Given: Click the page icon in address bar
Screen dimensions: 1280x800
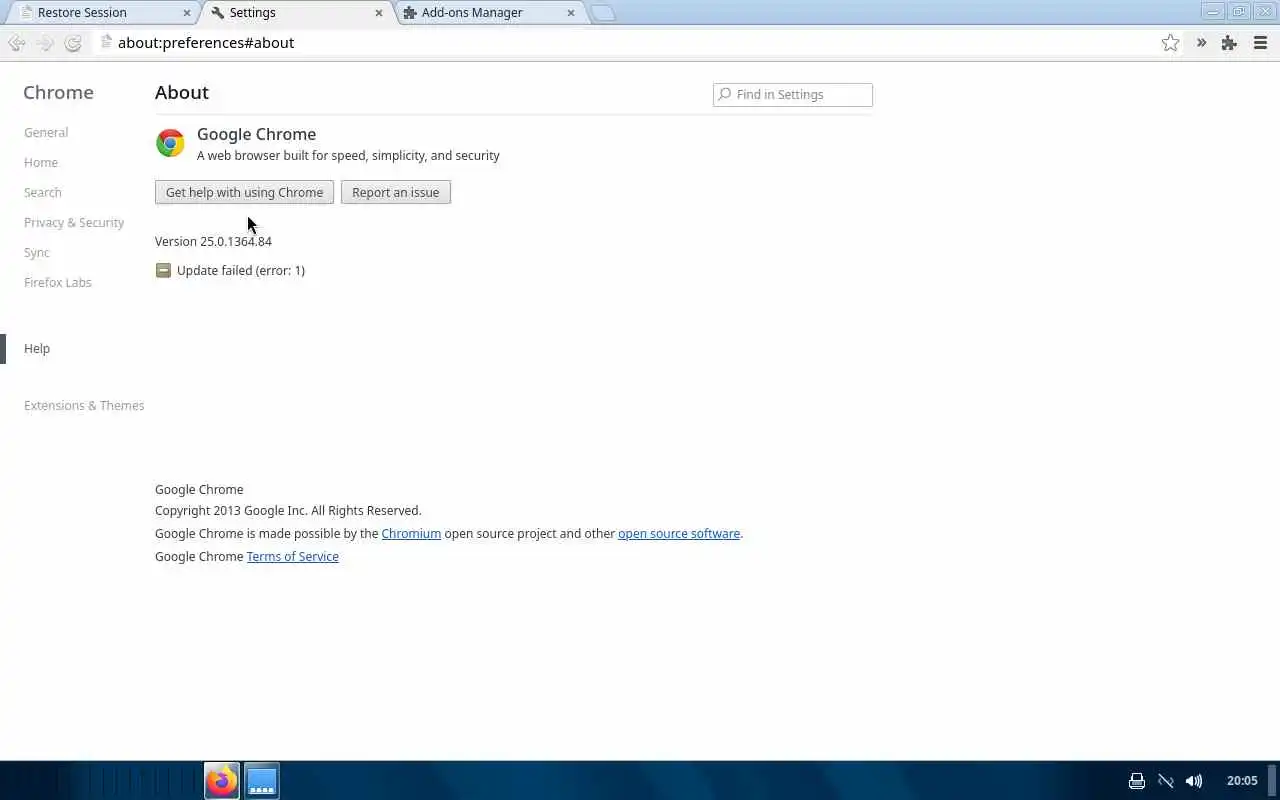Looking at the screenshot, I should pyautogui.click(x=106, y=42).
